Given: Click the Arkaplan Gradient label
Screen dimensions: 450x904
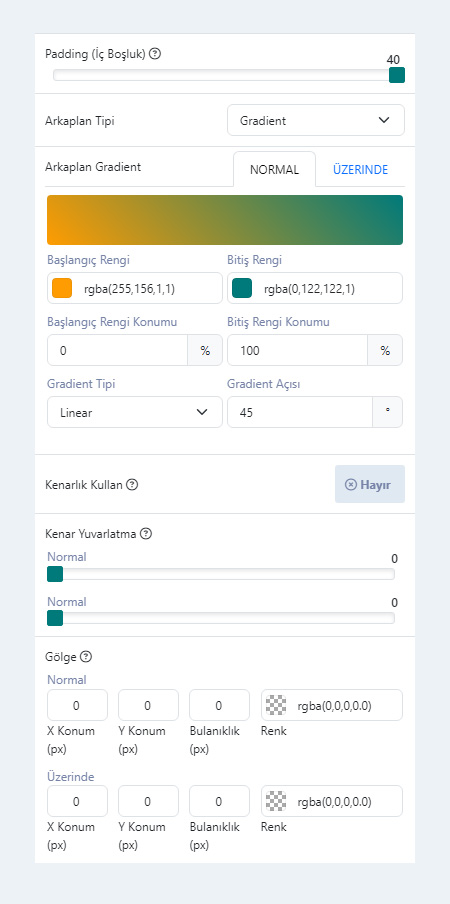Looking at the screenshot, I should (x=93, y=167).
